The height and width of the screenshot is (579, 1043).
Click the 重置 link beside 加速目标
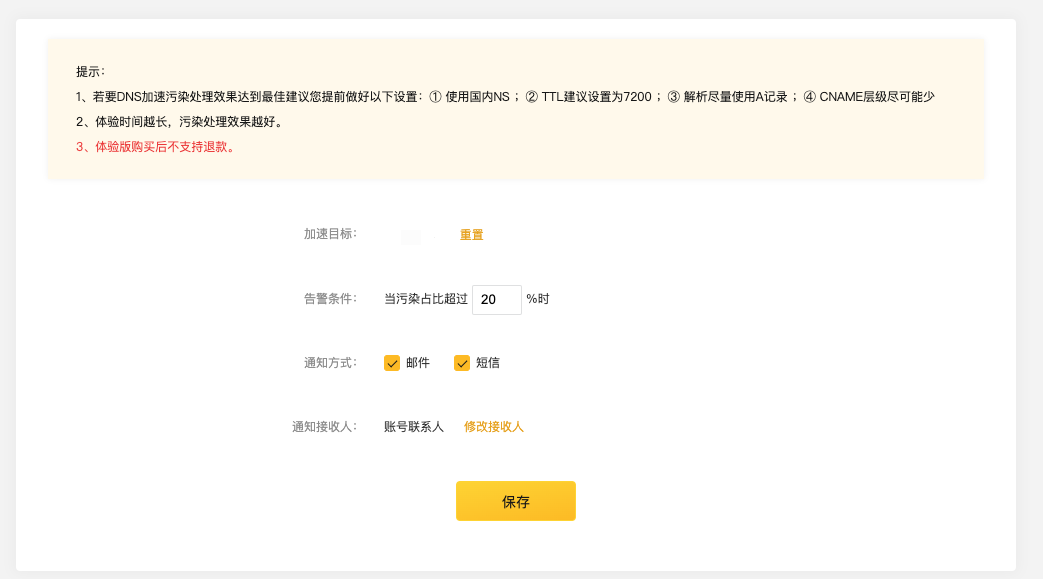click(x=471, y=235)
